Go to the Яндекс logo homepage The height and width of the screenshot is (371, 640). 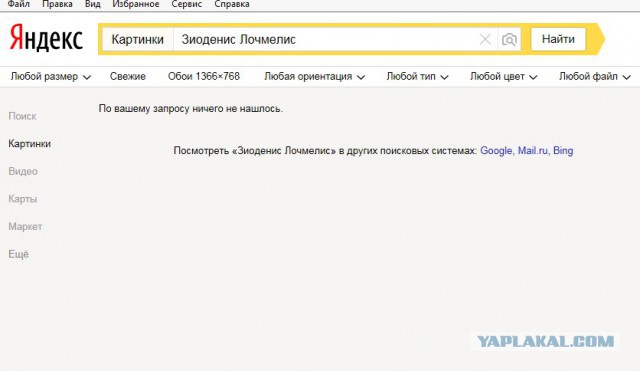click(x=46, y=38)
